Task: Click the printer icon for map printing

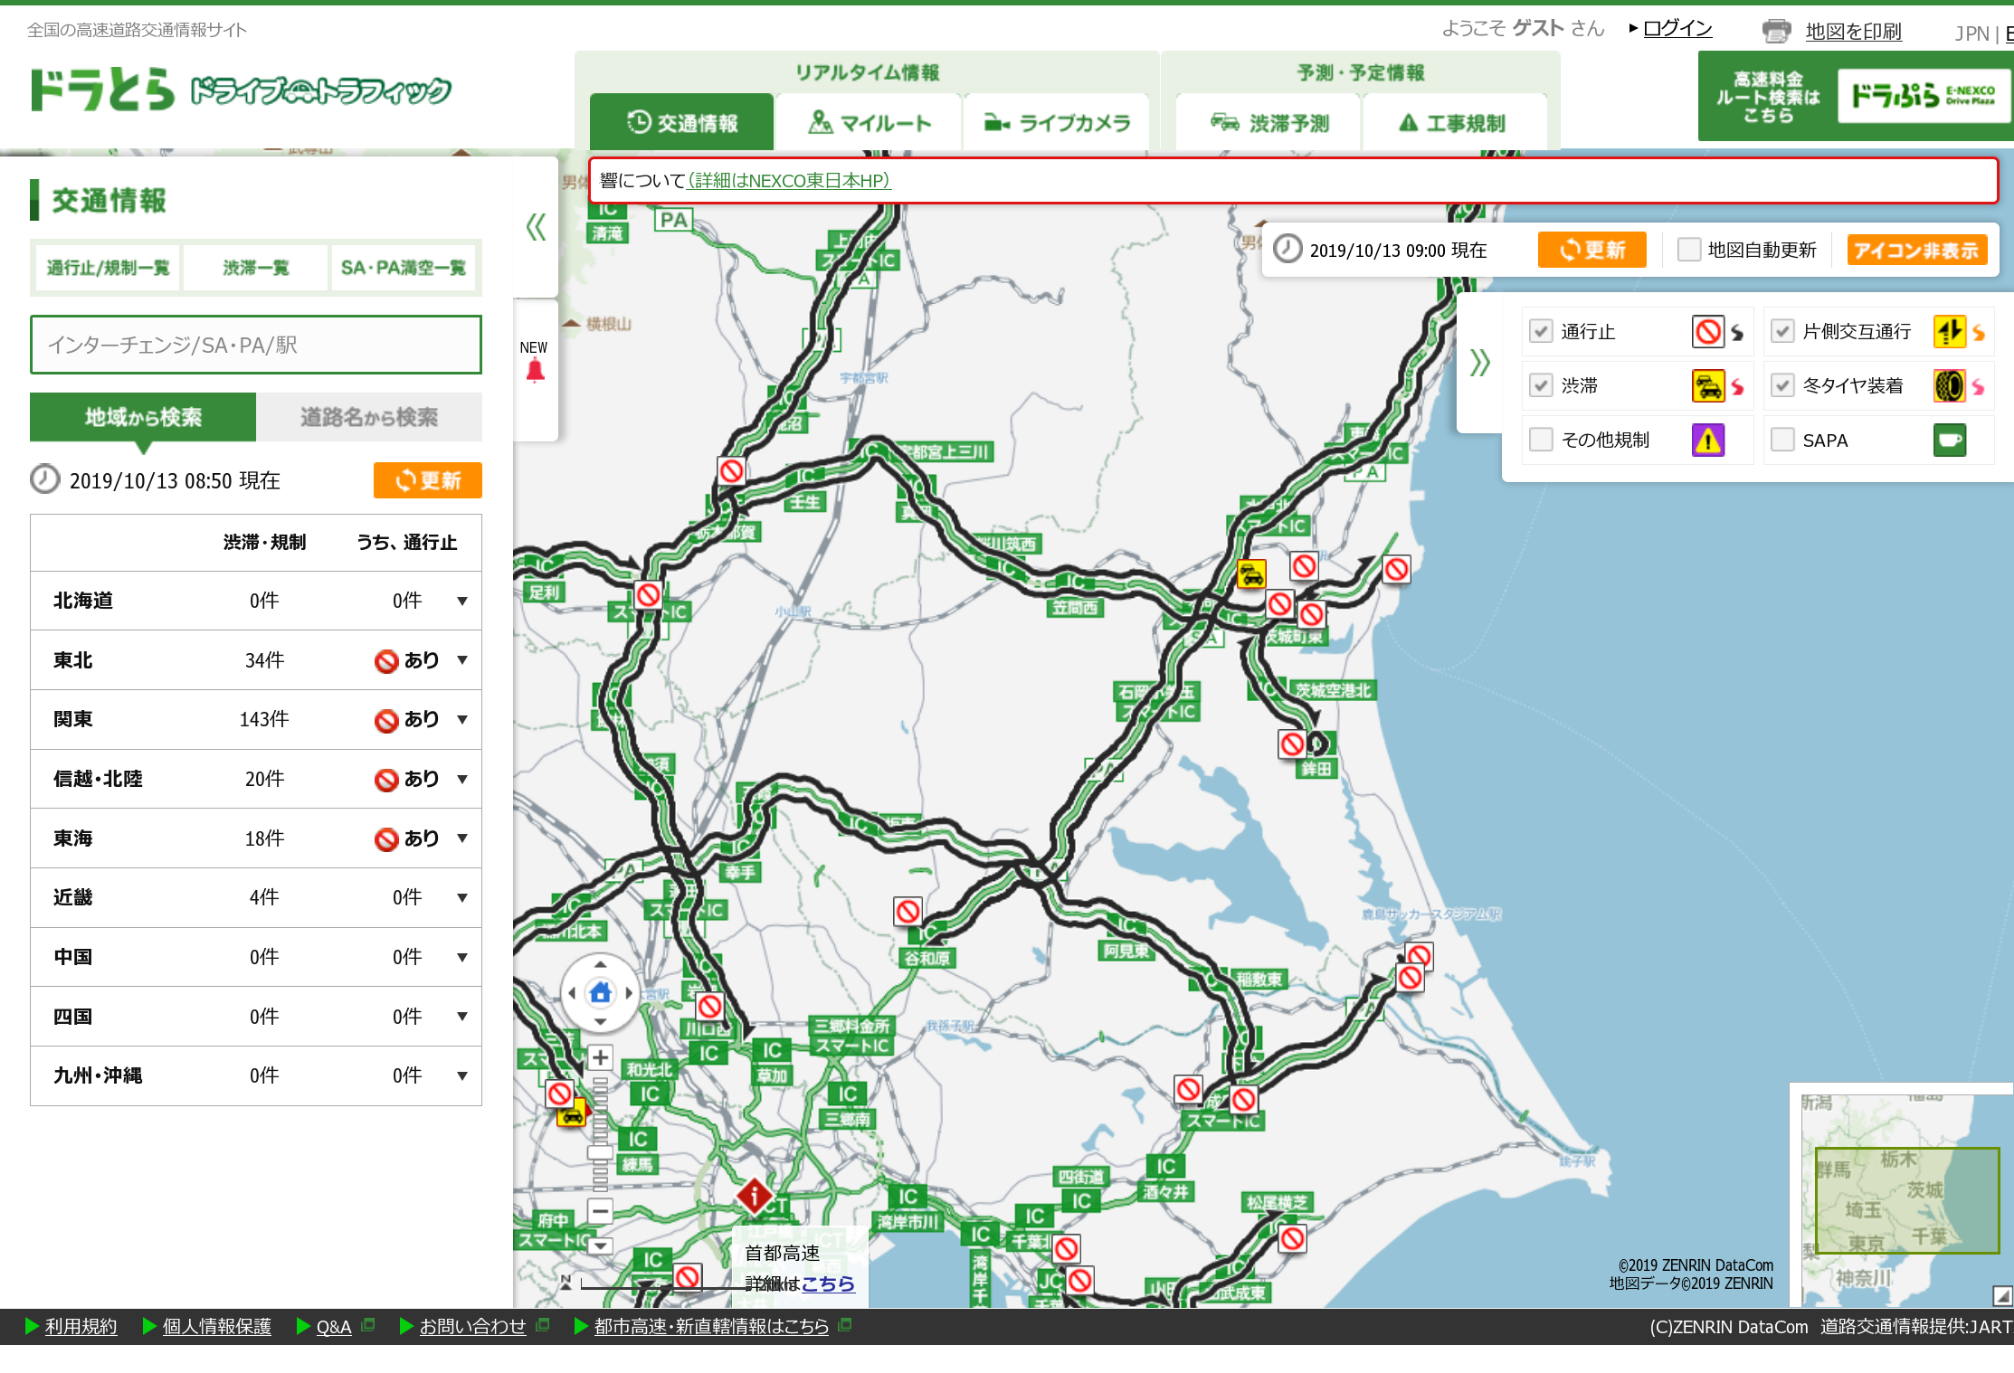Action: [1776, 31]
